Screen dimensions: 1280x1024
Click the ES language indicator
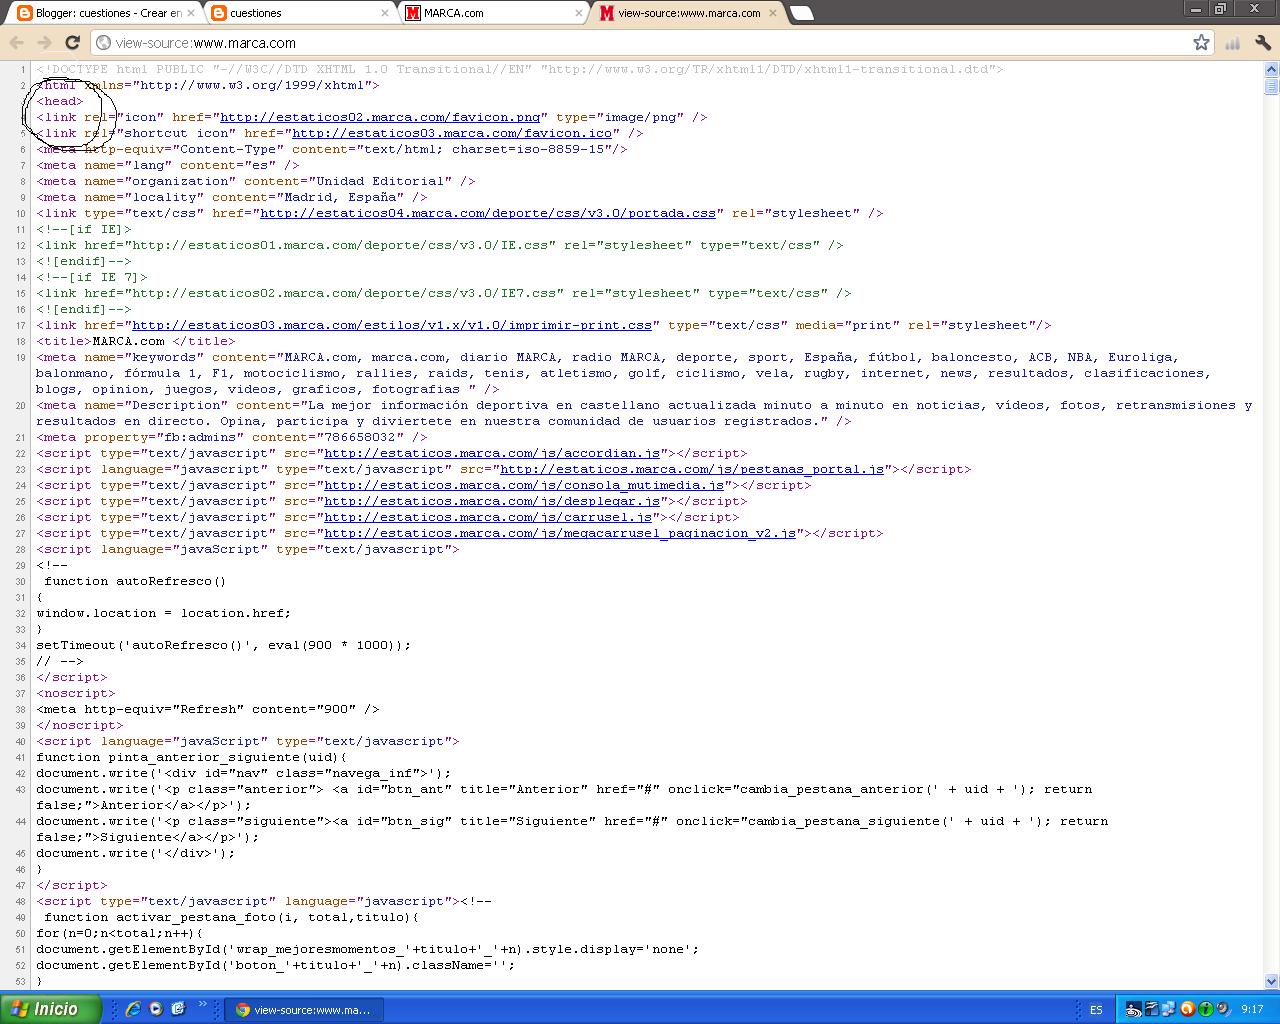click(x=1096, y=1010)
